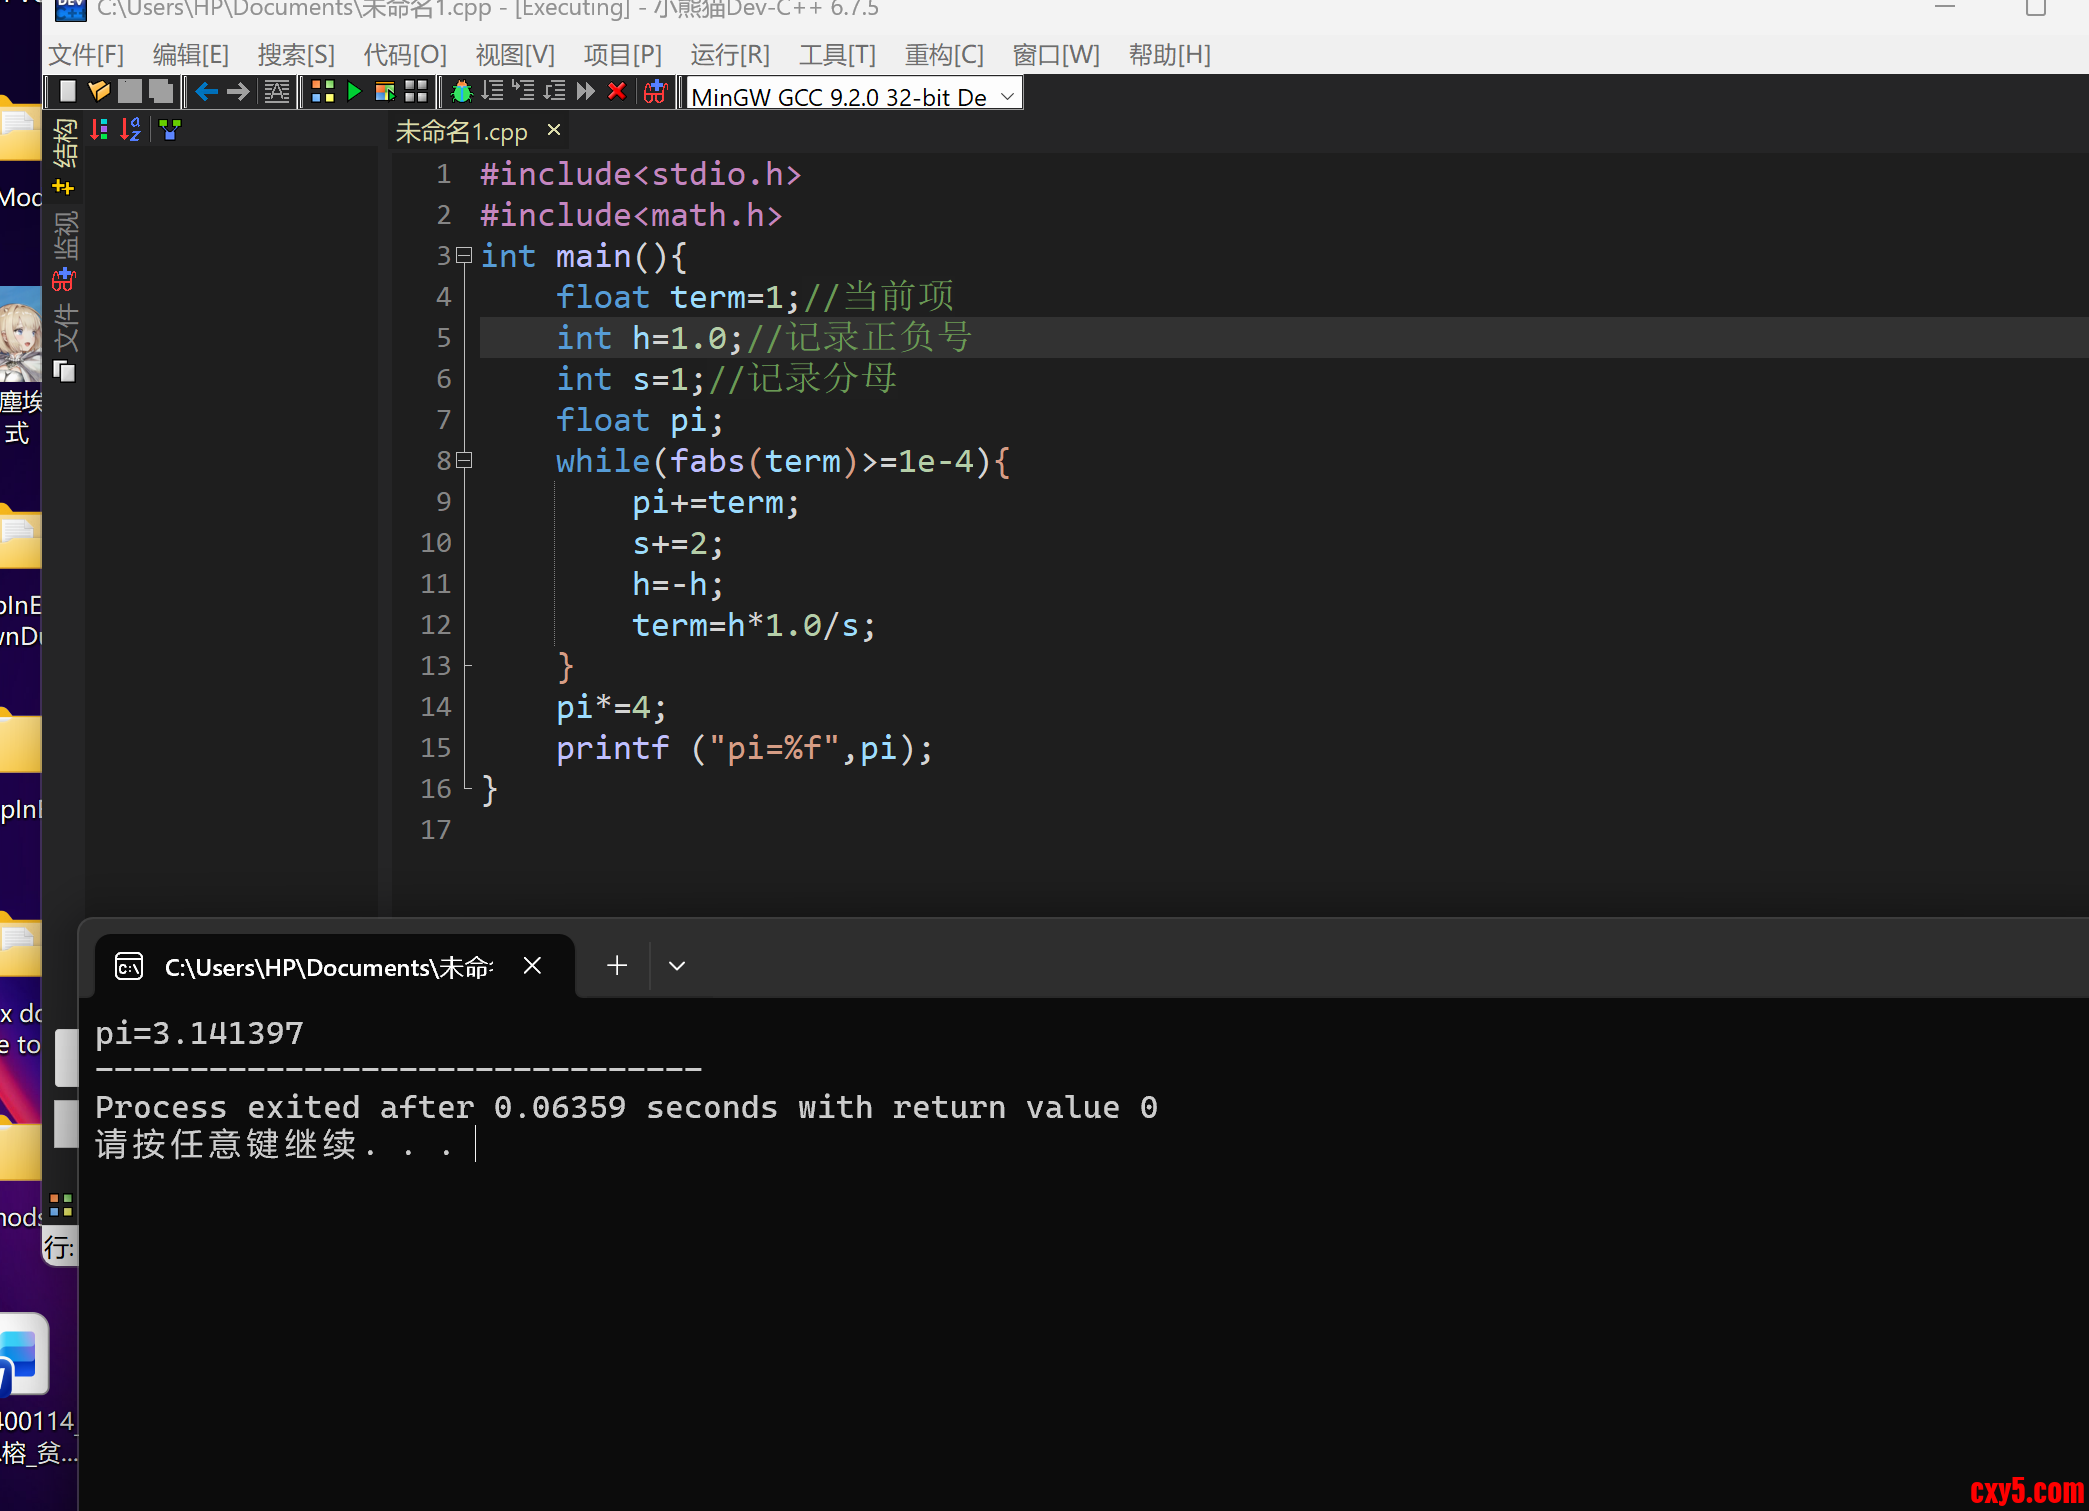The image size is (2089, 1511).
Task: Click the Open file folder icon
Action: tap(98, 92)
